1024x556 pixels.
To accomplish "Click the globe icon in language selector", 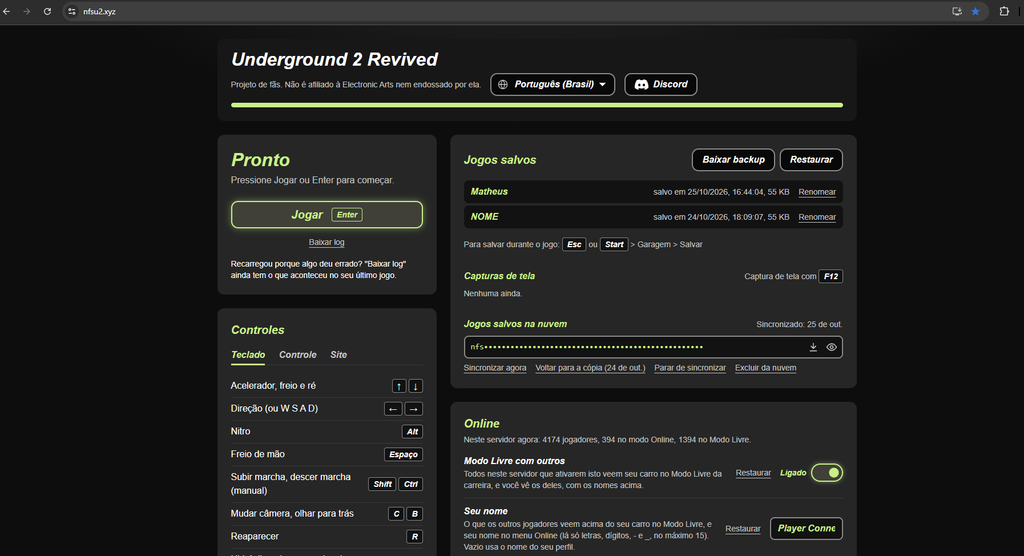I will [x=503, y=84].
